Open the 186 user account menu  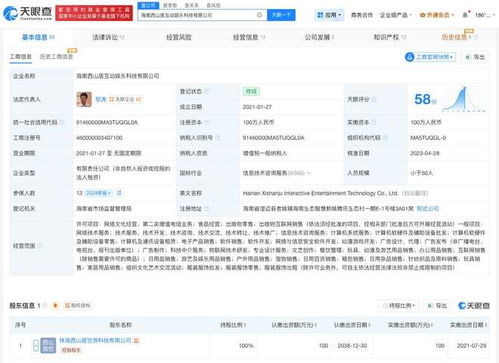pyautogui.click(x=484, y=15)
